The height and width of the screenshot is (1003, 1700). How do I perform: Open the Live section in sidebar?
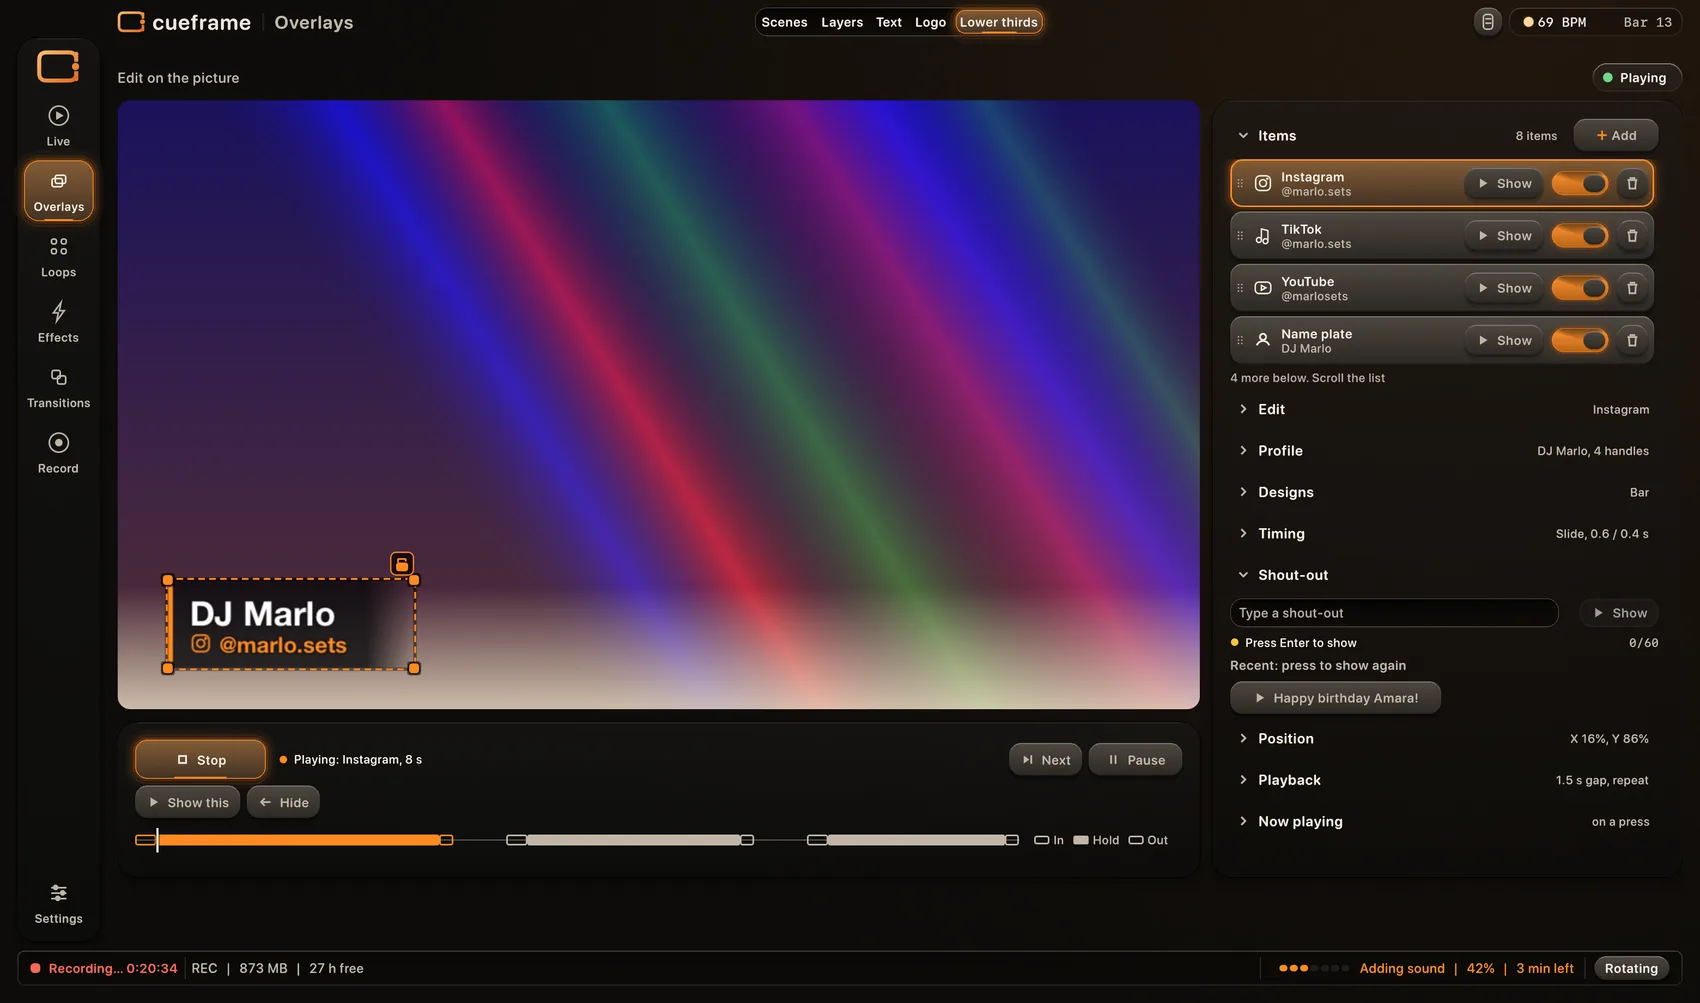click(58, 126)
